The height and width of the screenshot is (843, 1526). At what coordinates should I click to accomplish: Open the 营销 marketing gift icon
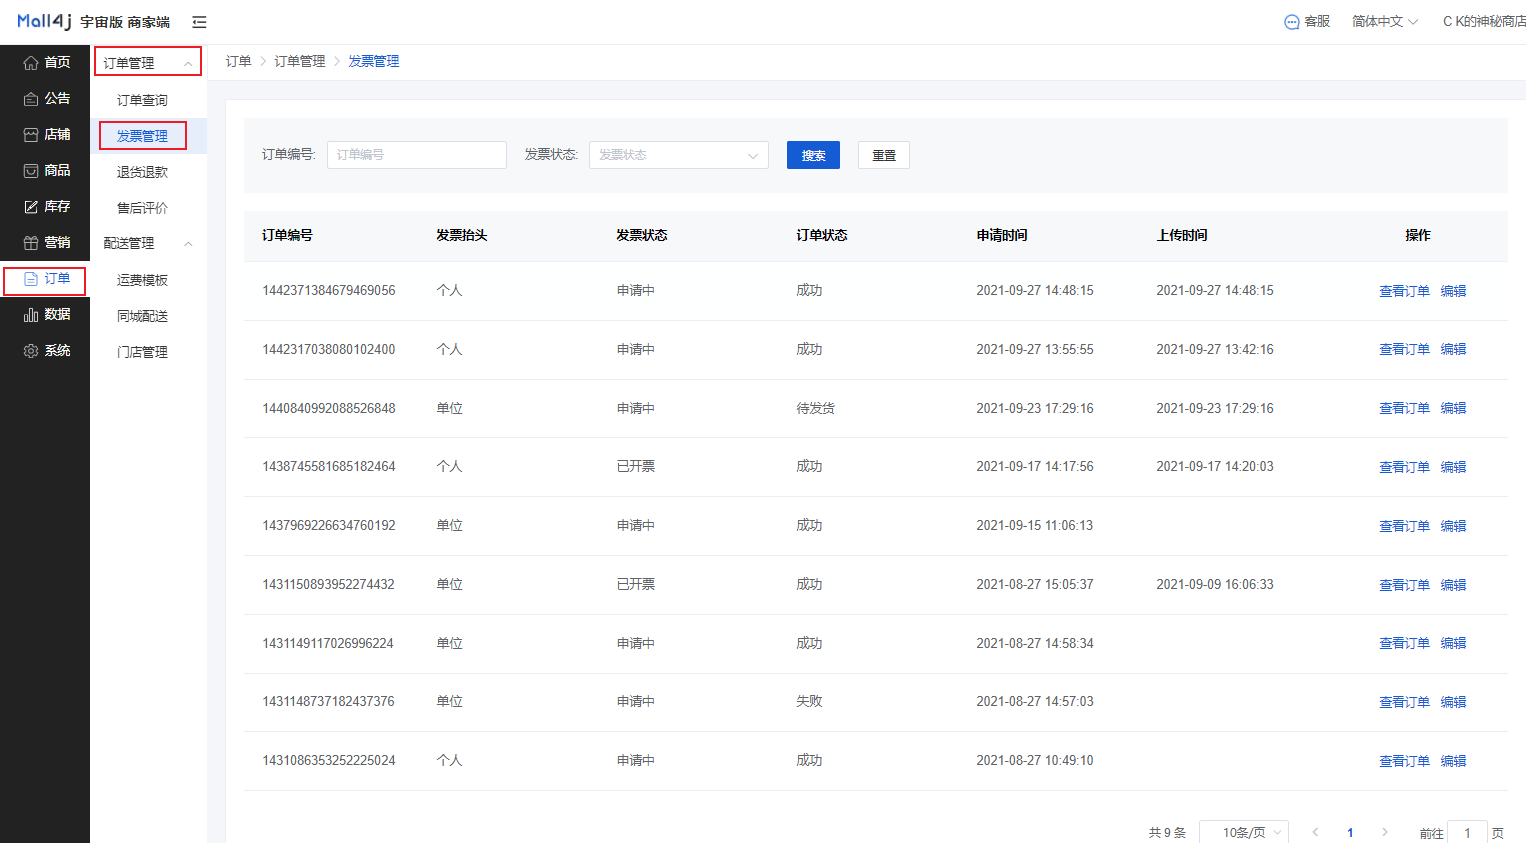click(x=31, y=242)
